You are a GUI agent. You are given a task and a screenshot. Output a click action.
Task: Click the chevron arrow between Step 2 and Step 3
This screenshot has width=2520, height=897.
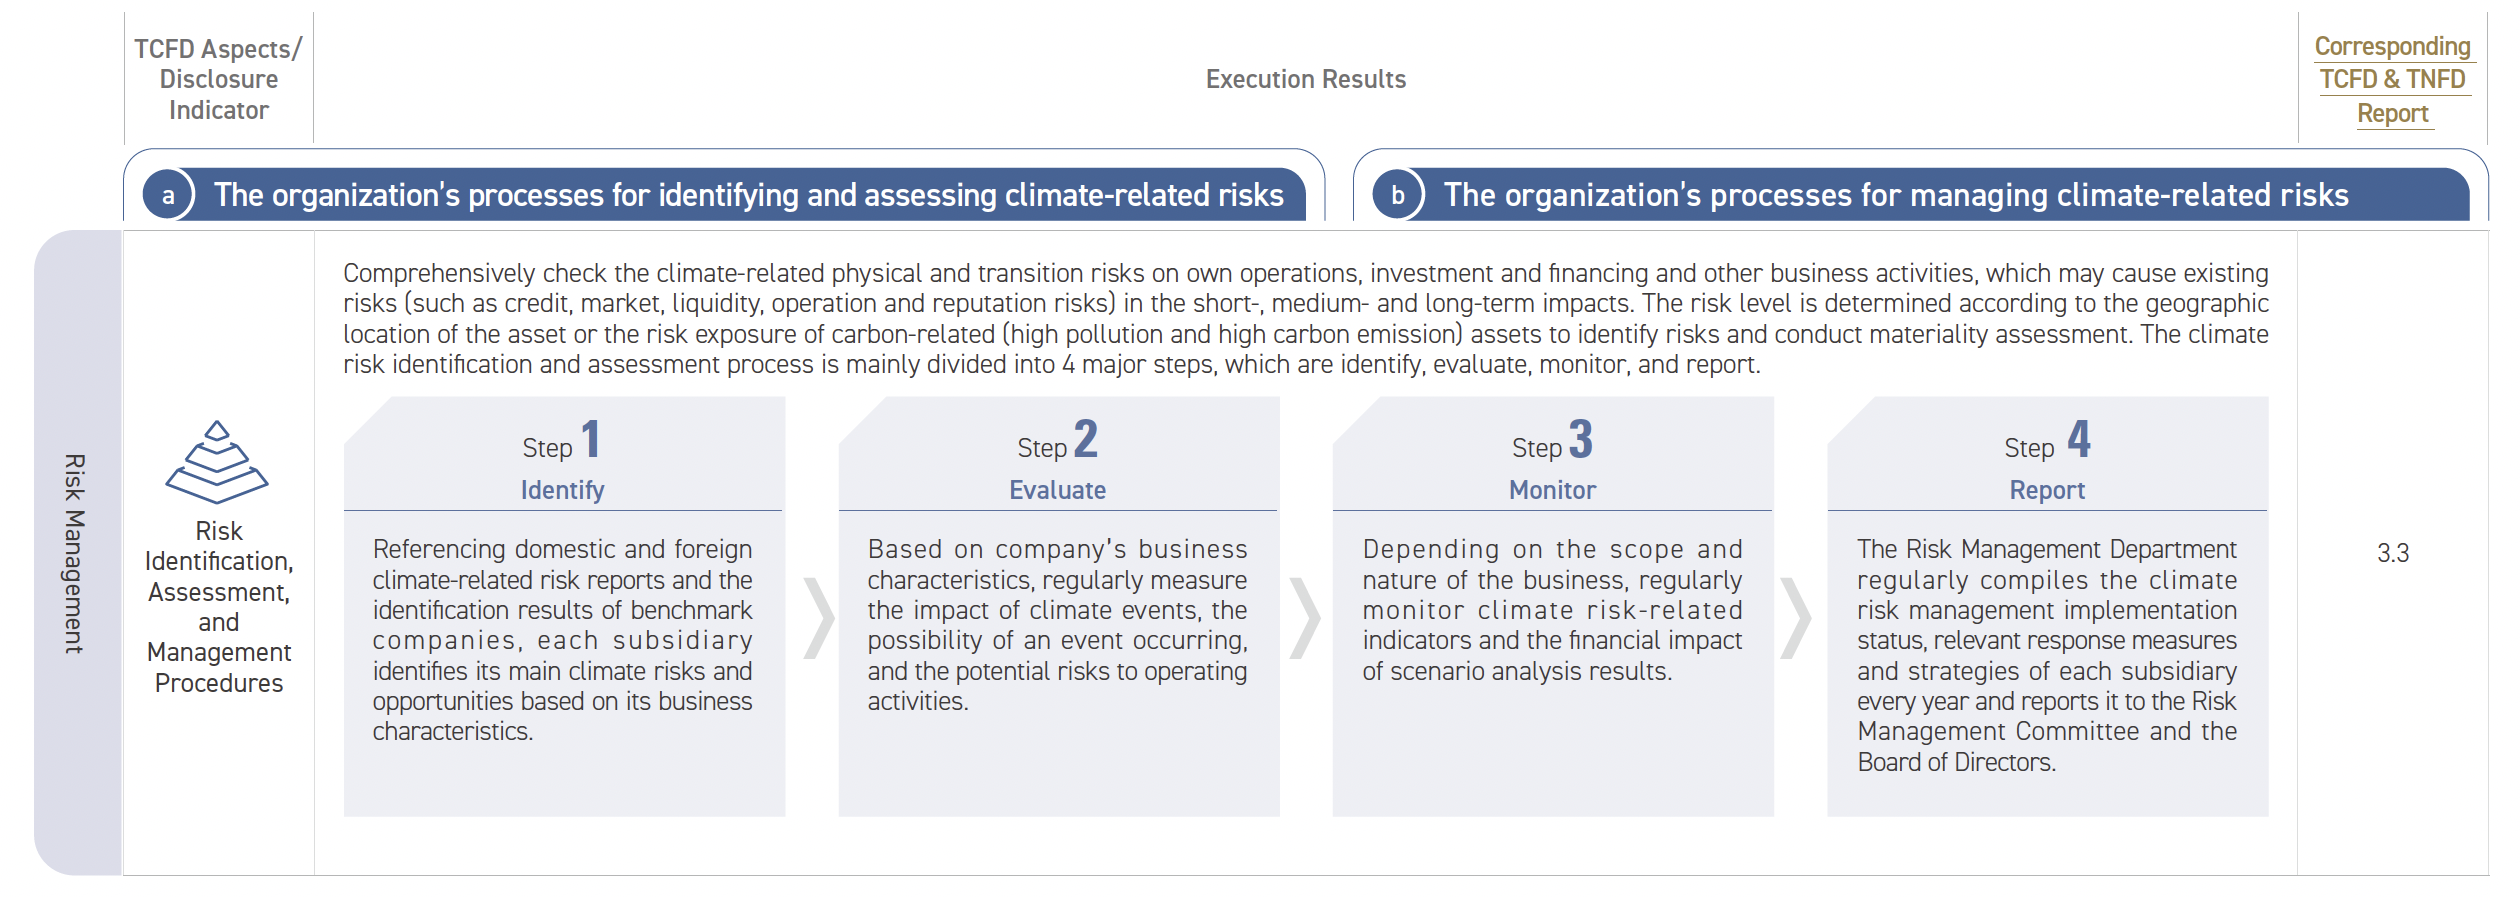click(x=1305, y=618)
